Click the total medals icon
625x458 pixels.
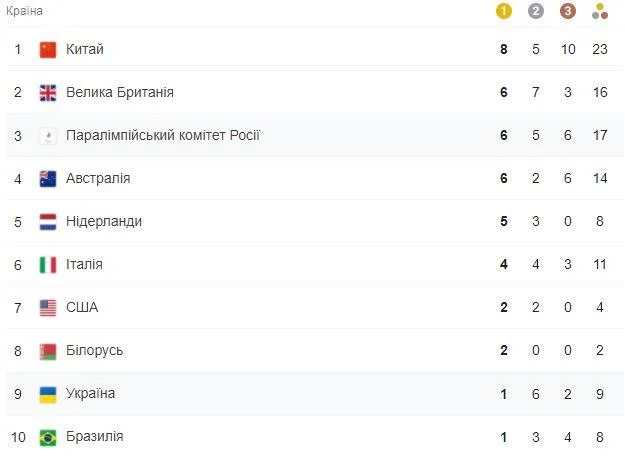[x=600, y=11]
